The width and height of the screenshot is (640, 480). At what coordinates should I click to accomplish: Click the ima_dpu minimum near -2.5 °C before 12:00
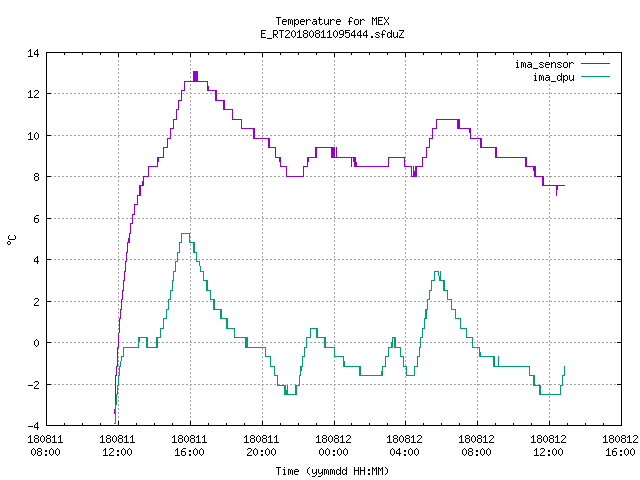coord(550,394)
